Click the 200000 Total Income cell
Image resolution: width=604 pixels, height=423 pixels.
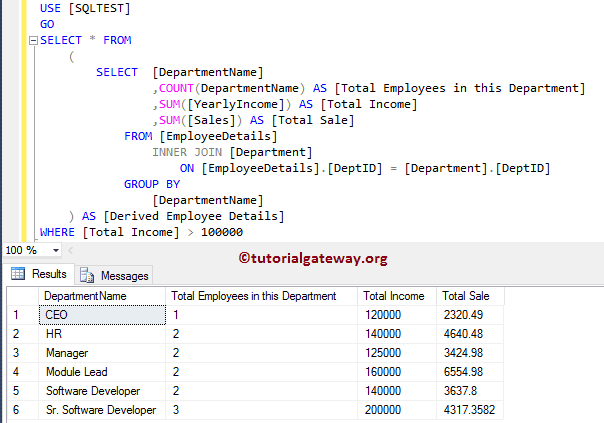click(383, 410)
